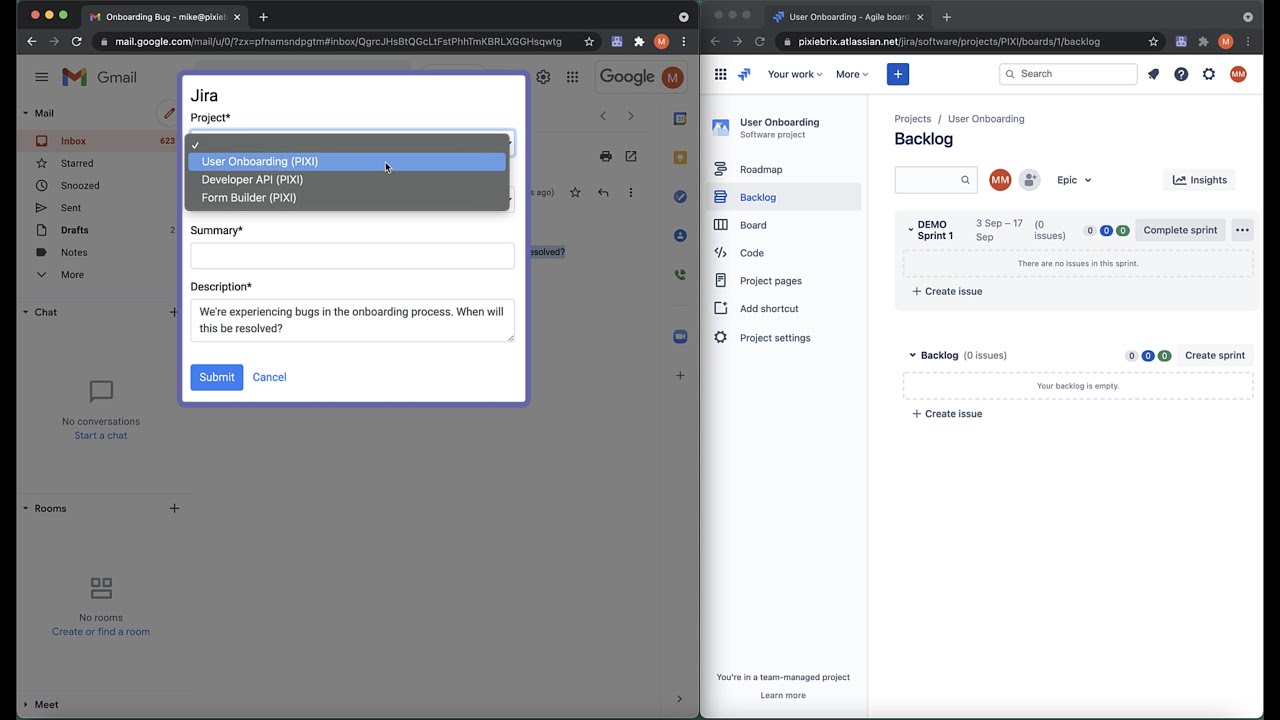The image size is (1280, 720).
Task: Open Google Tasks in Gmail side panel
Action: tap(680, 197)
